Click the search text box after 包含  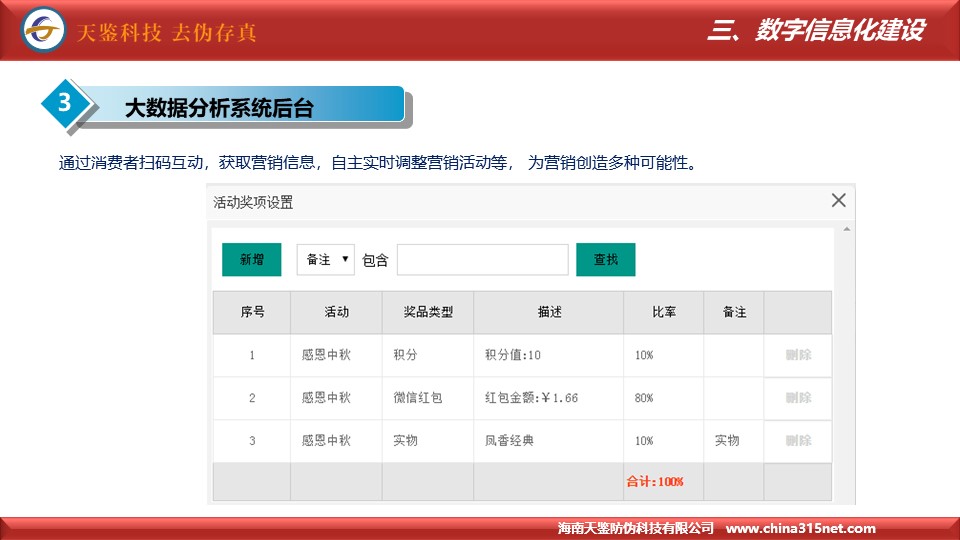coord(482,260)
